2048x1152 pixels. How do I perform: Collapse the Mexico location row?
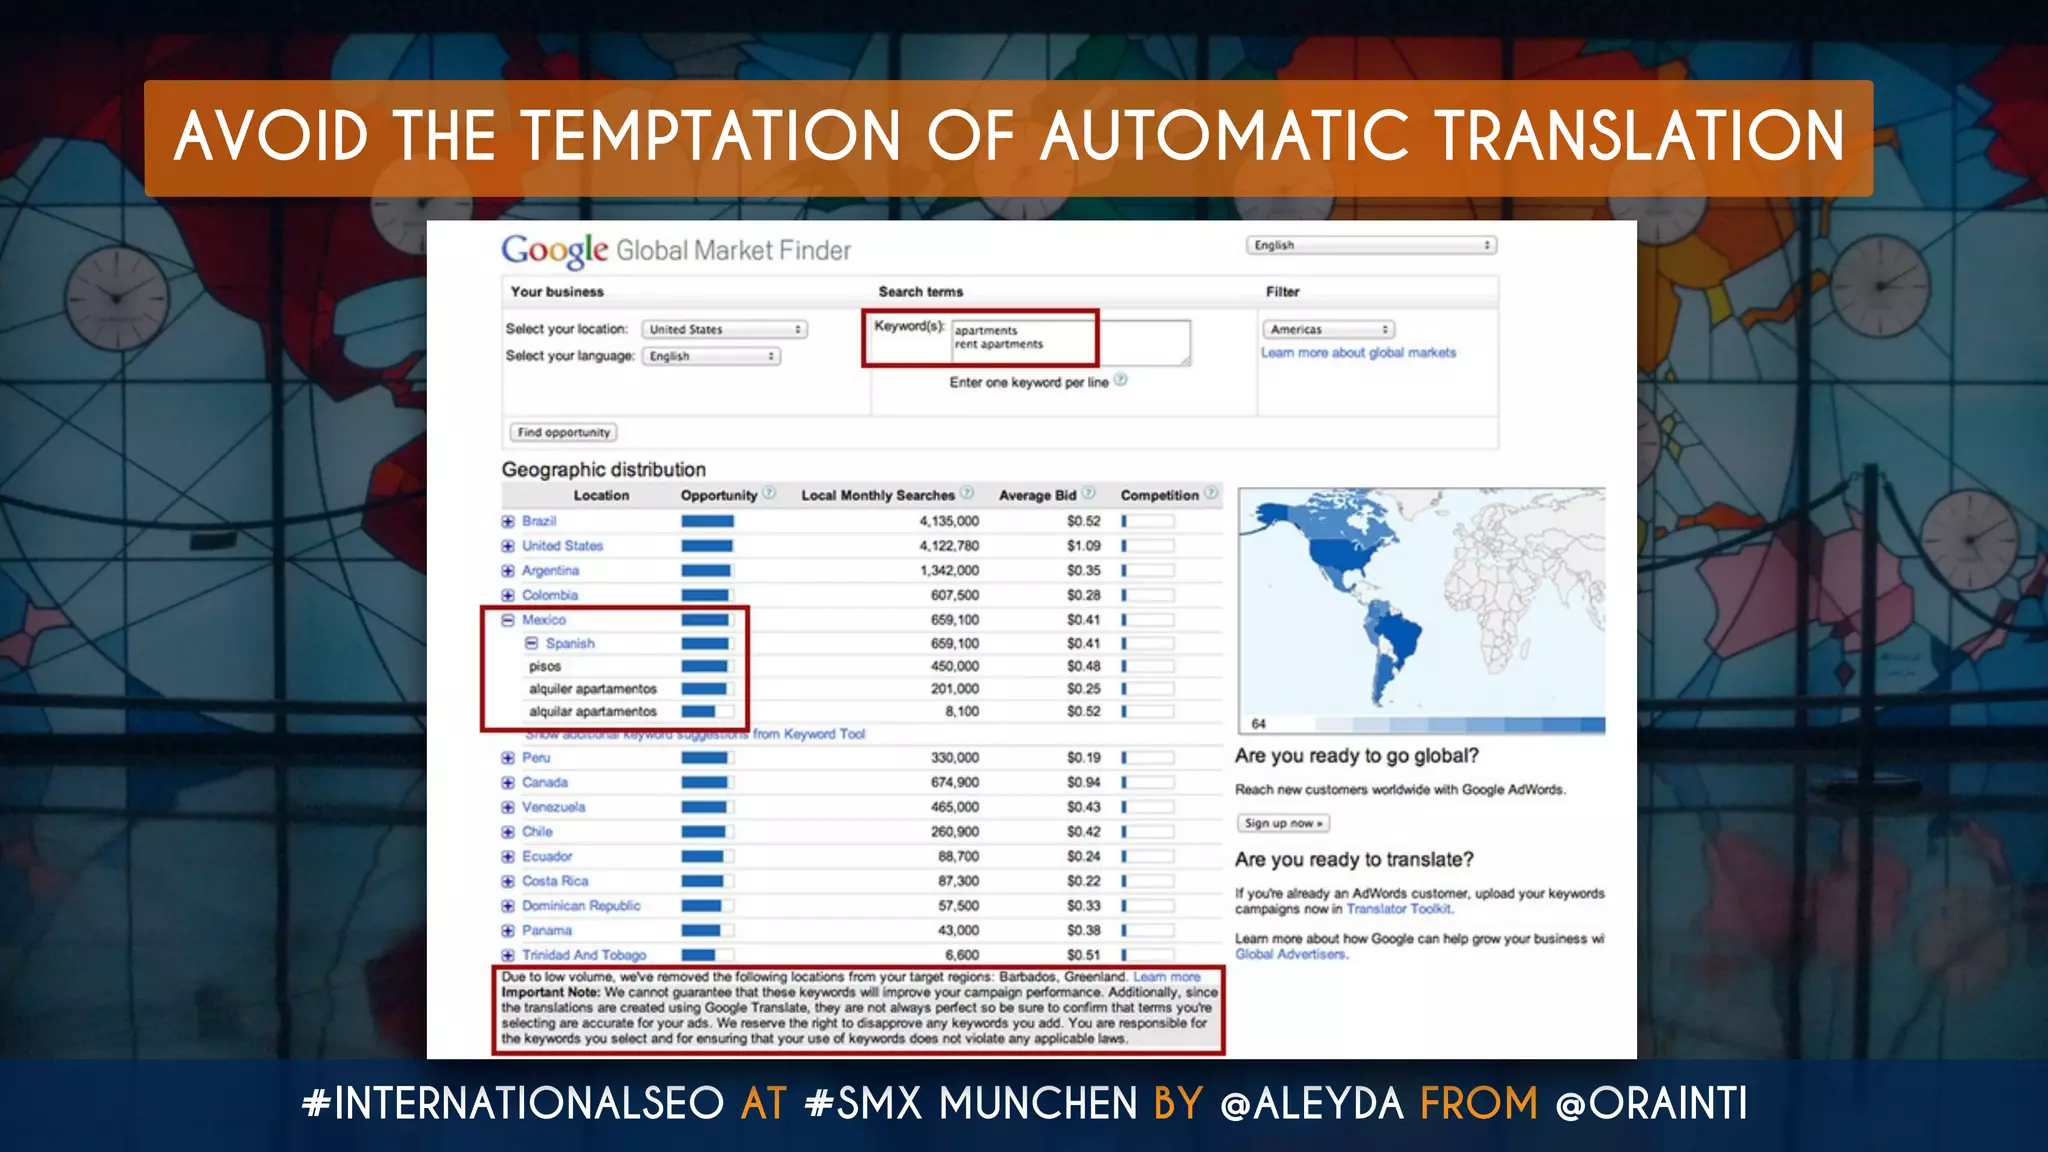coord(508,620)
